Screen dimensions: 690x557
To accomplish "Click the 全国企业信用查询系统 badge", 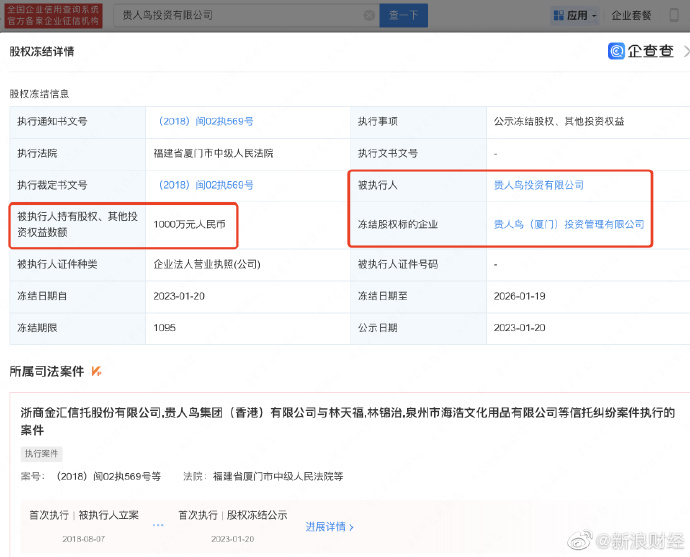I will [x=54, y=15].
